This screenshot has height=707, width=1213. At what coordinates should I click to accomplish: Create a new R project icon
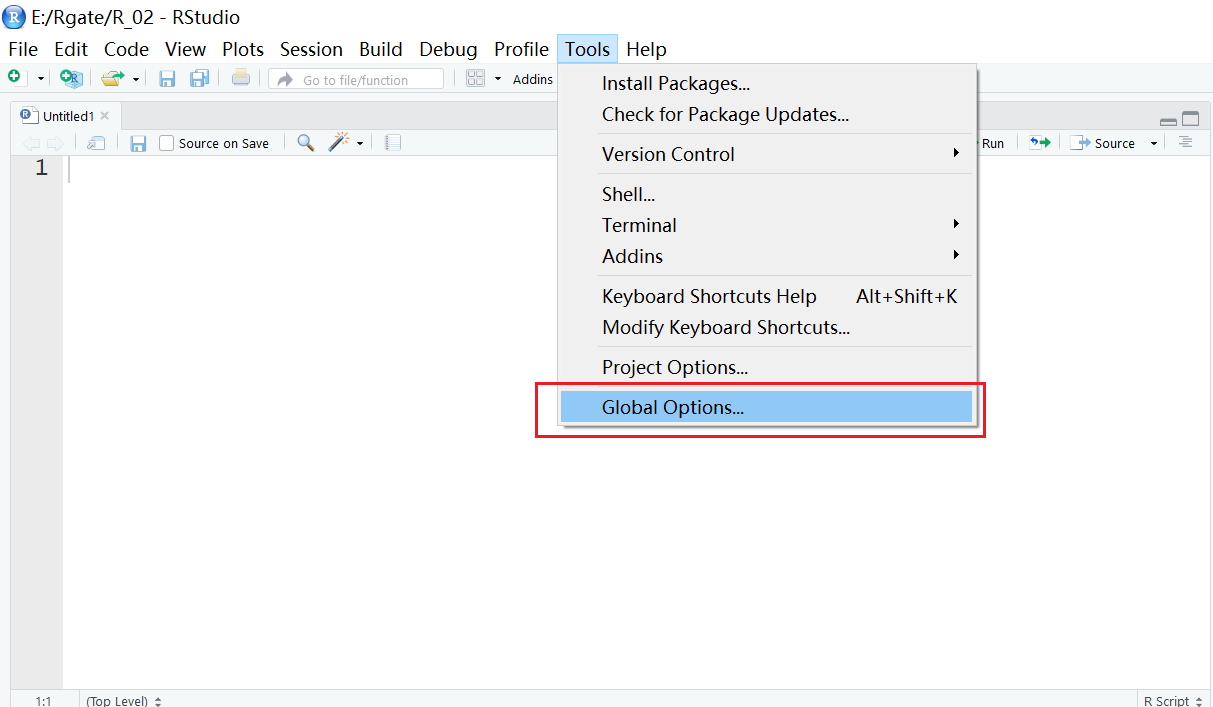(70, 78)
